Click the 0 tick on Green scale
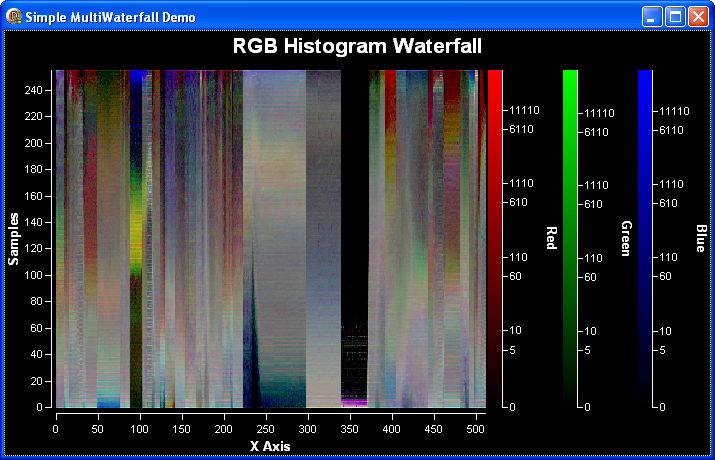 coord(587,407)
